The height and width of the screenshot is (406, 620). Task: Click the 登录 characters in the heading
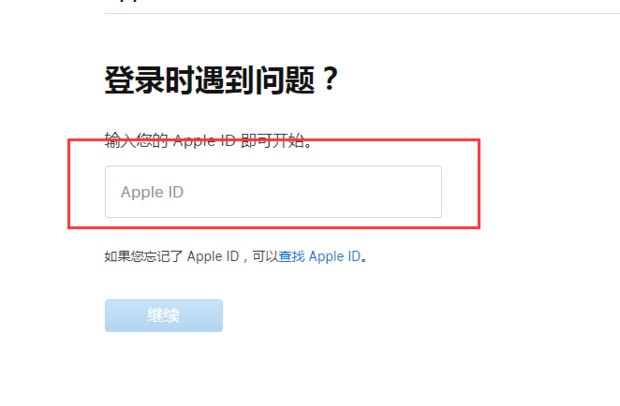pyautogui.click(x=134, y=80)
